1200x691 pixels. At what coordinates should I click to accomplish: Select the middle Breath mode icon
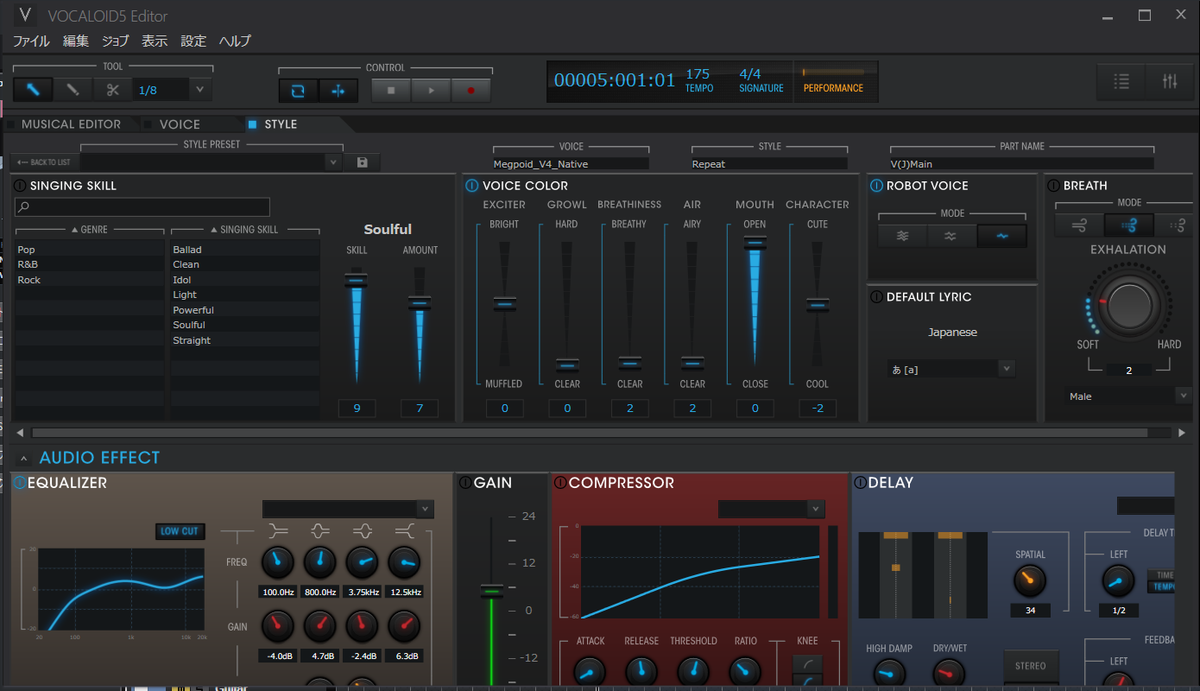(x=1129, y=225)
